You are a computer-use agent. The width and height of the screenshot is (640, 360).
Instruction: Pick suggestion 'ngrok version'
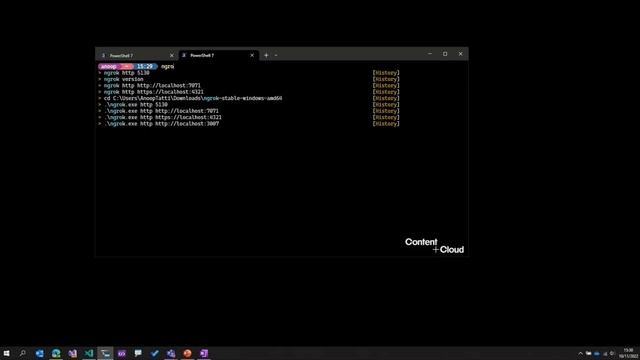click(123, 79)
